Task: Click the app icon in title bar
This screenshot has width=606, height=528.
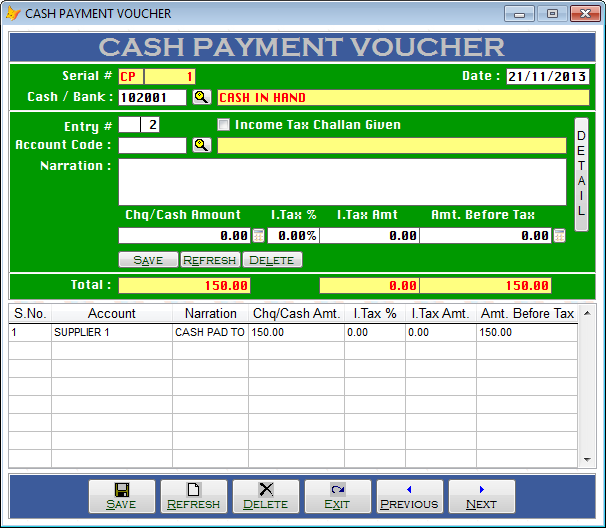Action: click(13, 14)
